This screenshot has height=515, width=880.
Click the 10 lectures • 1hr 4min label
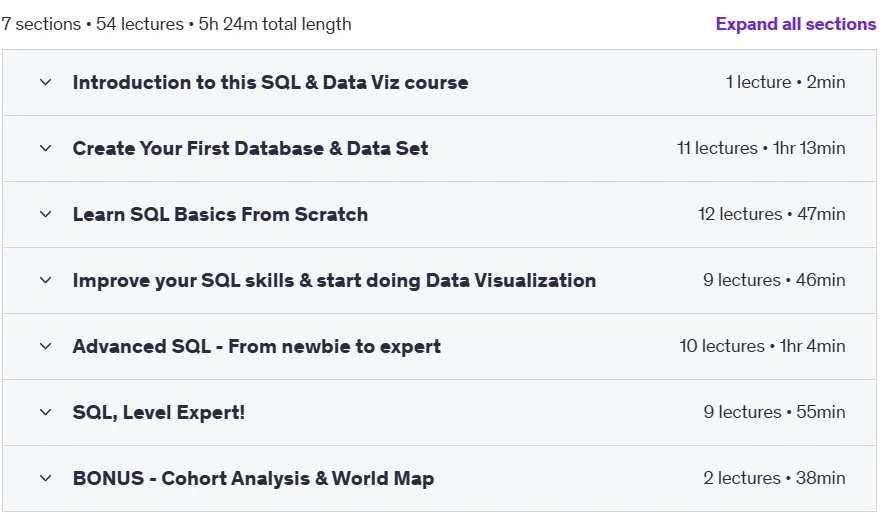click(x=762, y=346)
